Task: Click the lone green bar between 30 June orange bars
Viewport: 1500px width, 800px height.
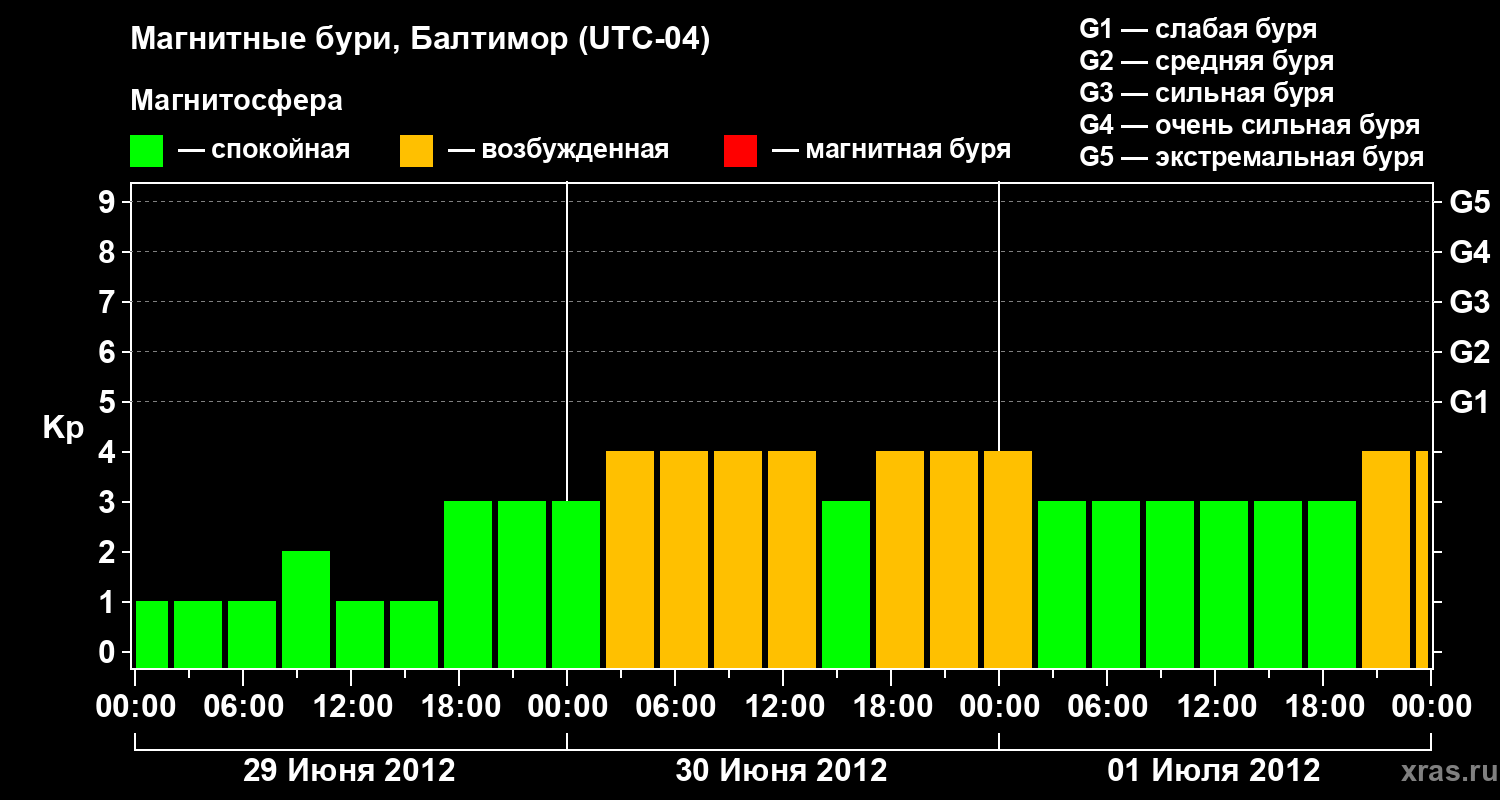Action: pos(846,584)
